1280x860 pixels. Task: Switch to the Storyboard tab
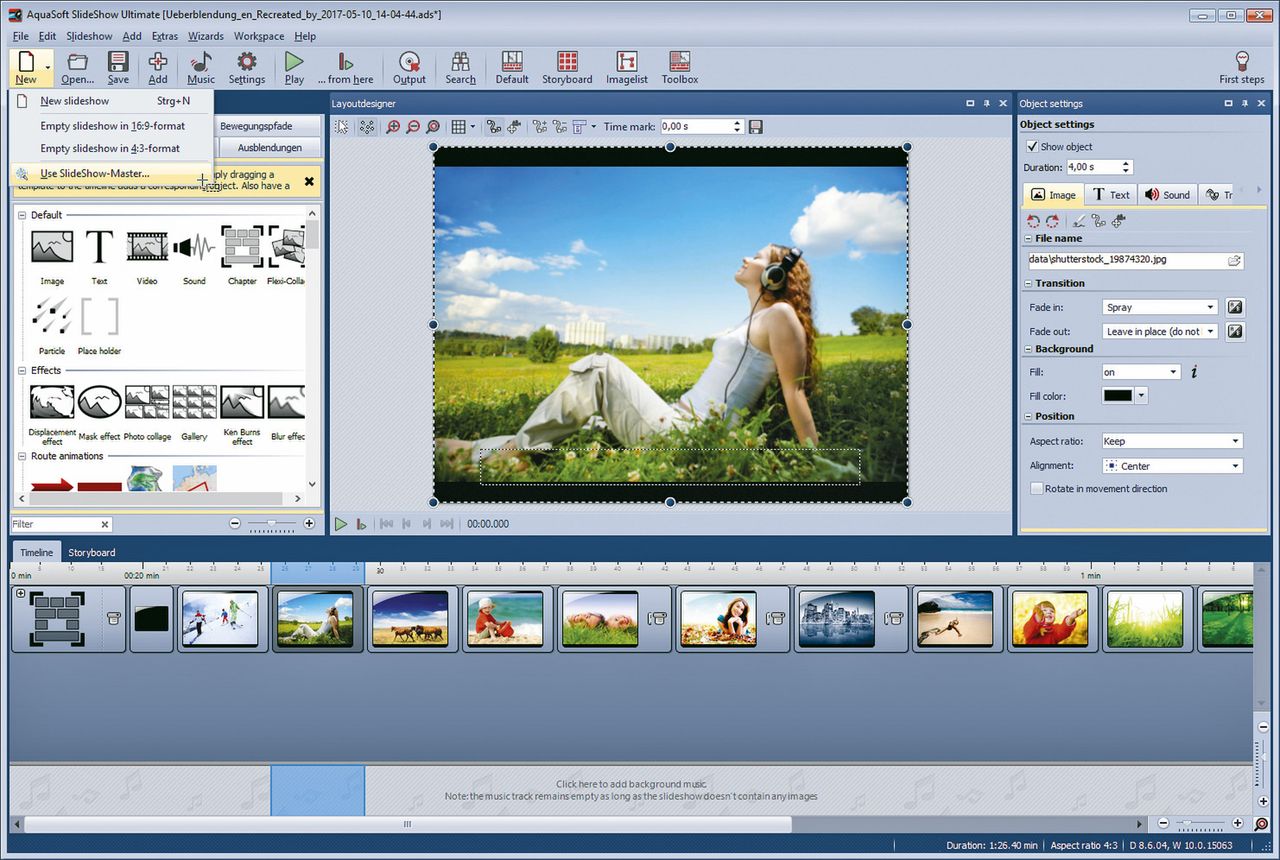pos(91,552)
